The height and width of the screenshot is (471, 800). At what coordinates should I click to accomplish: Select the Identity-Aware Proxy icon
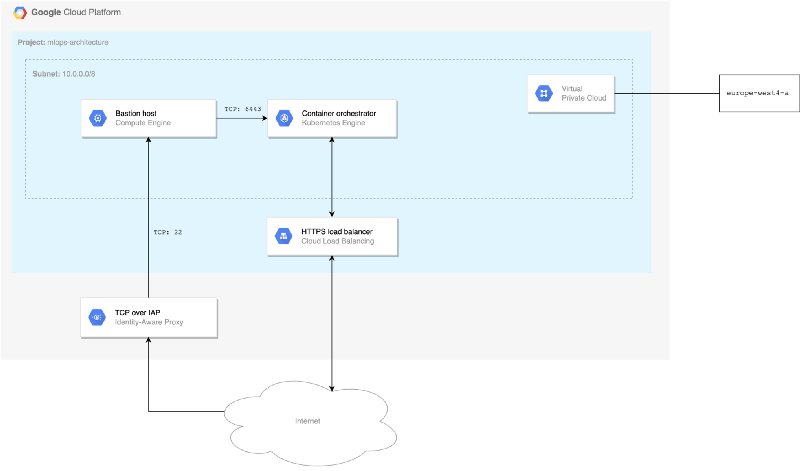pyautogui.click(x=97, y=318)
